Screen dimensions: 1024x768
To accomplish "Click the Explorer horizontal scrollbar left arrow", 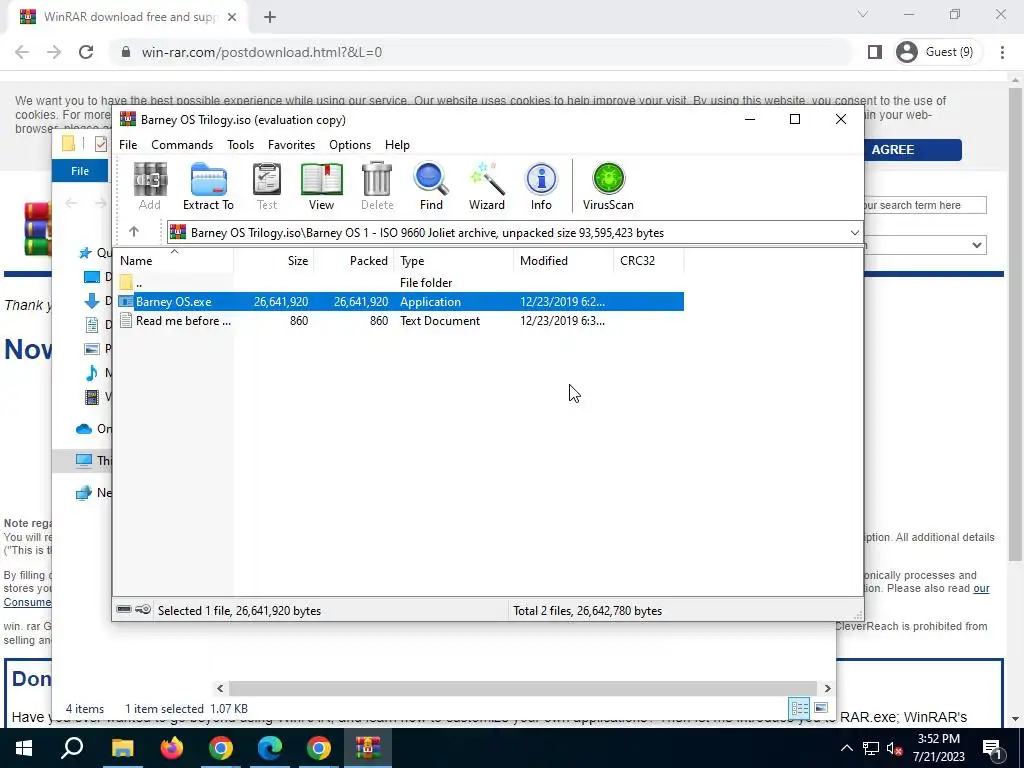I will tap(220, 688).
